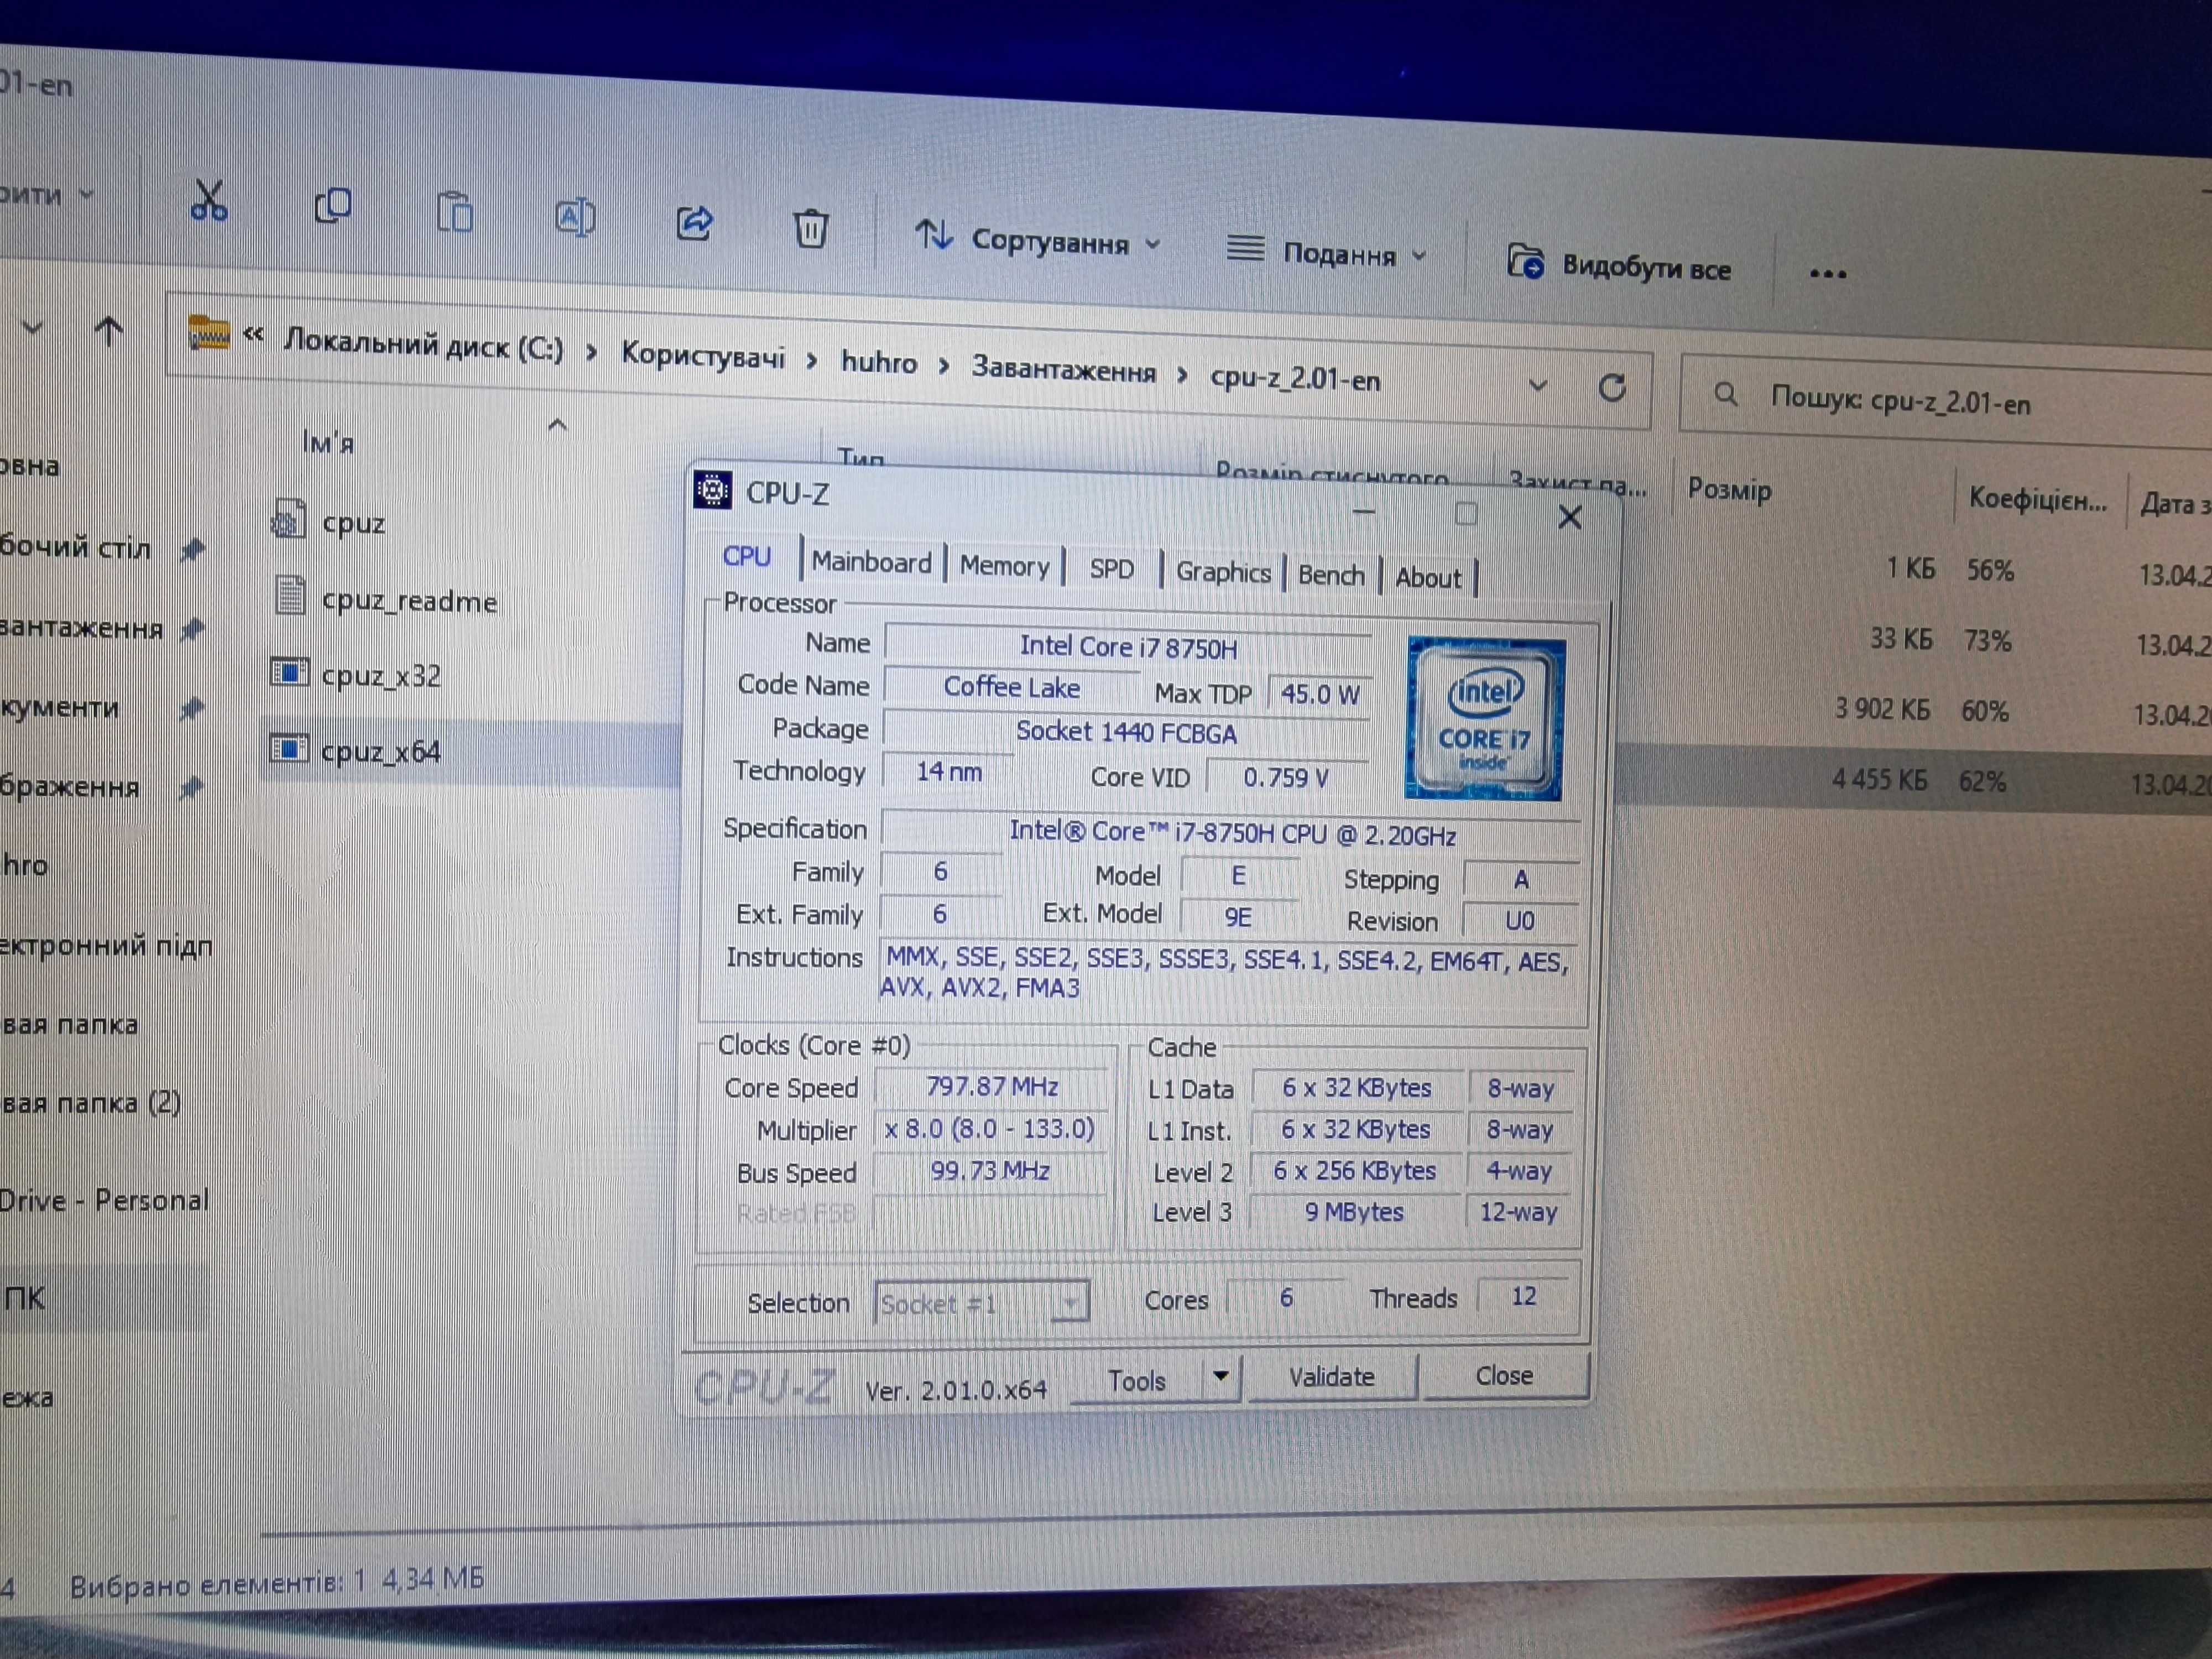Click huhro in the address path
Viewport: 2212px width, 1659px height.
tap(878, 362)
